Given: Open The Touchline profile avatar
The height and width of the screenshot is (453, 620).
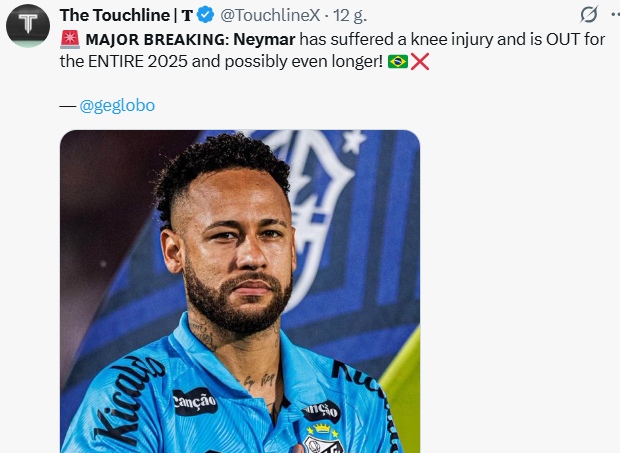Looking at the screenshot, I should pyautogui.click(x=28, y=25).
